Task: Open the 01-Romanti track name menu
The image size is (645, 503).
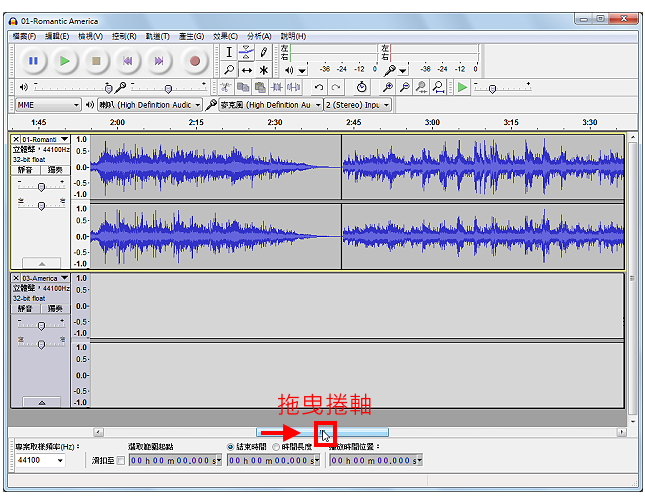Action: (45, 139)
